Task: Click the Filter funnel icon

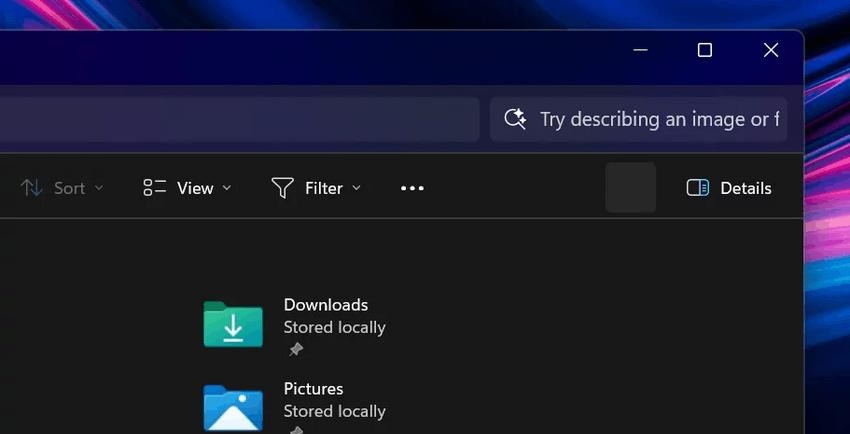Action: pyautogui.click(x=283, y=188)
